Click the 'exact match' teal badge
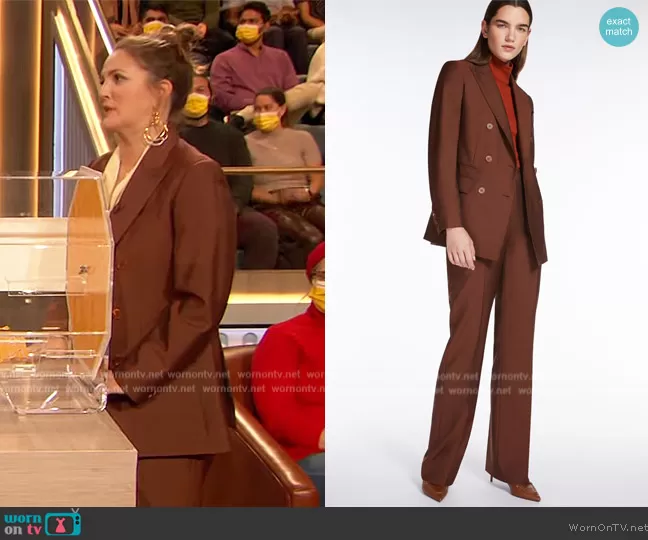648x540 pixels. pyautogui.click(x=619, y=26)
